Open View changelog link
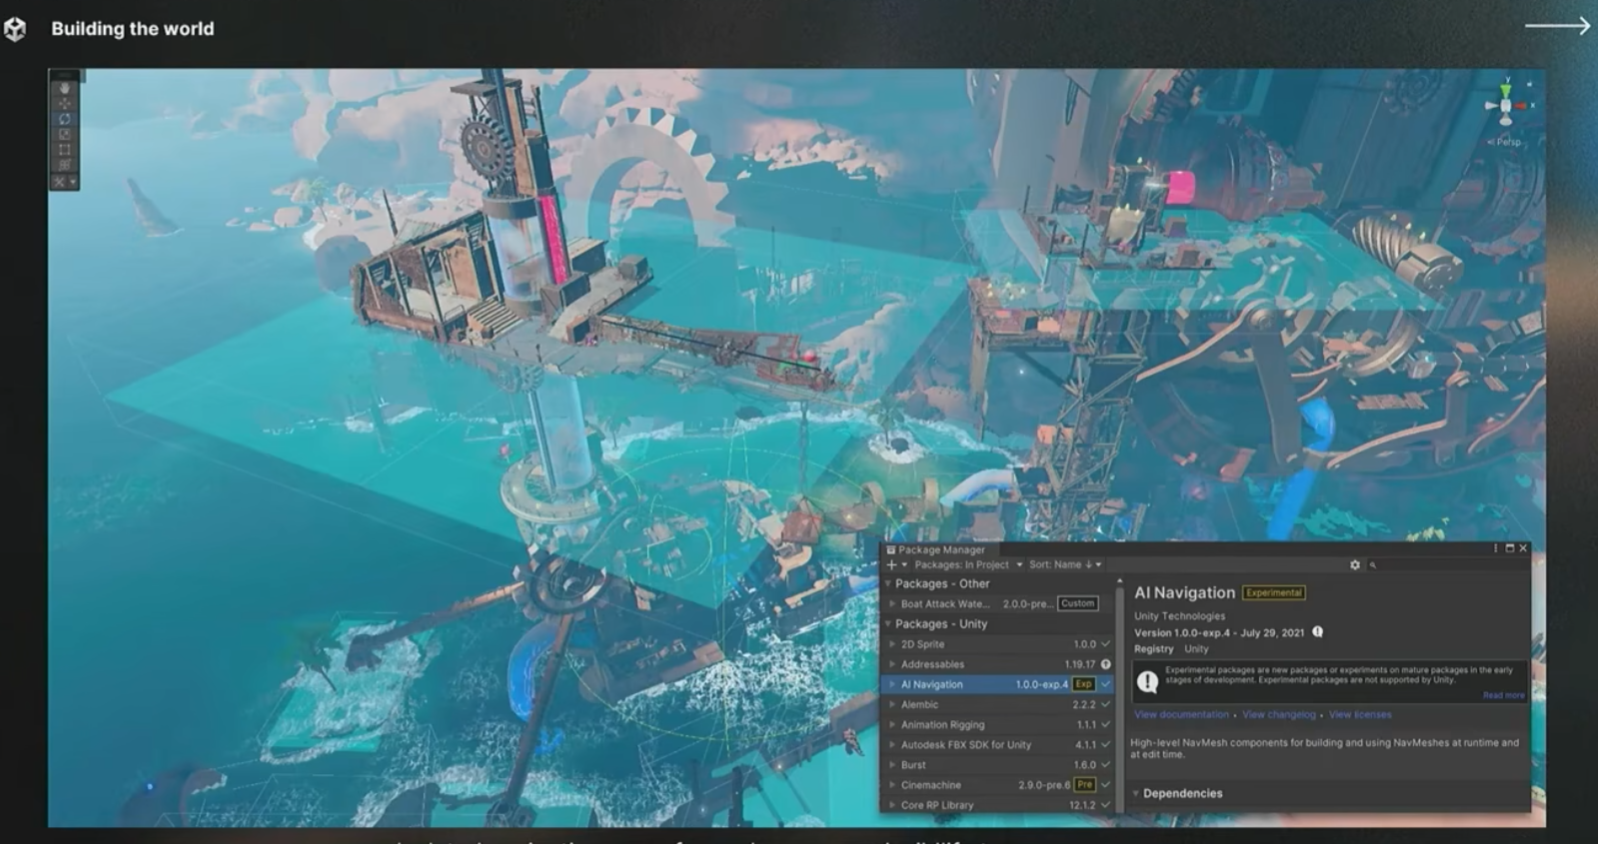Image resolution: width=1598 pixels, height=844 pixels. click(x=1279, y=715)
